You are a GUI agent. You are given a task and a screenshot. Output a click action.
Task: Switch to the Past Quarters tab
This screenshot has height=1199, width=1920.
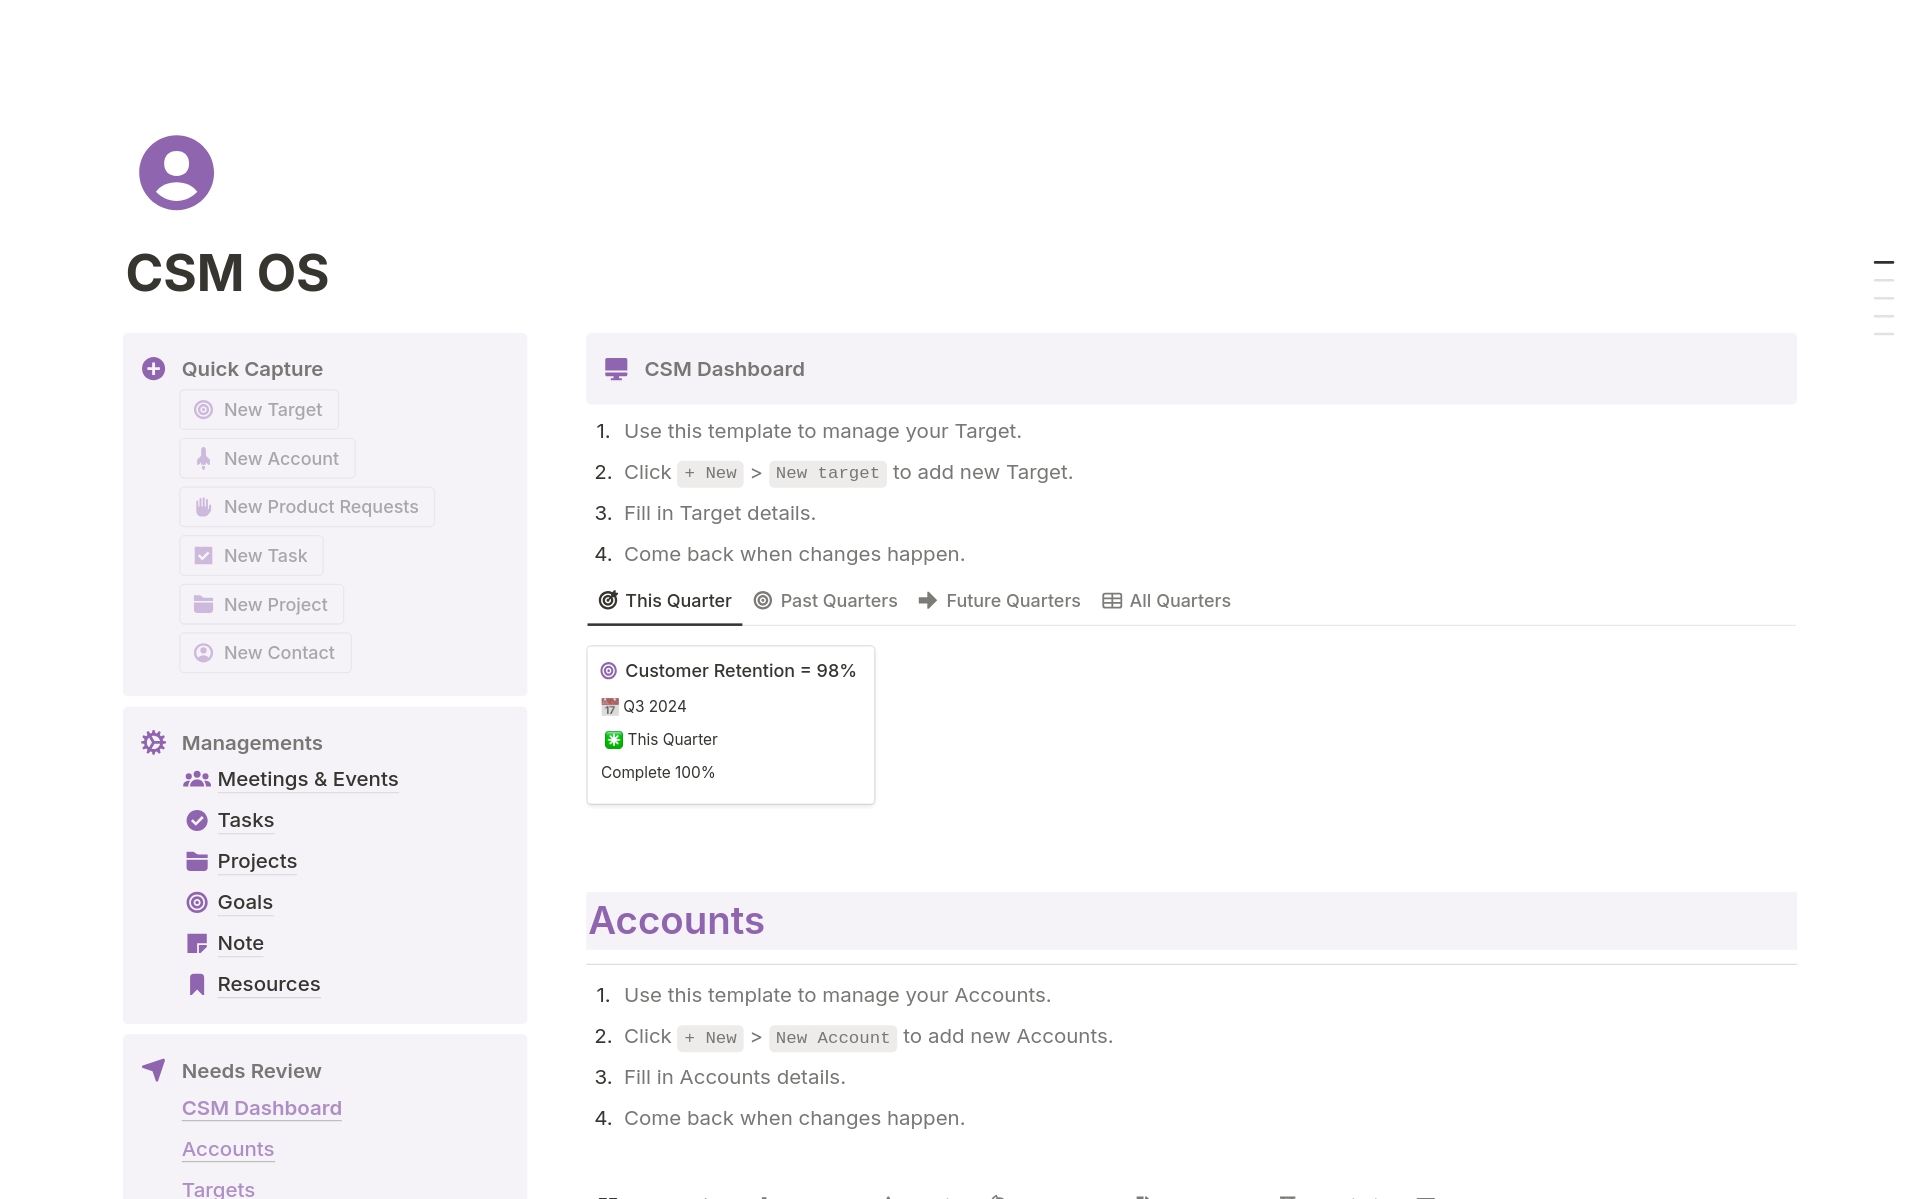(825, 601)
